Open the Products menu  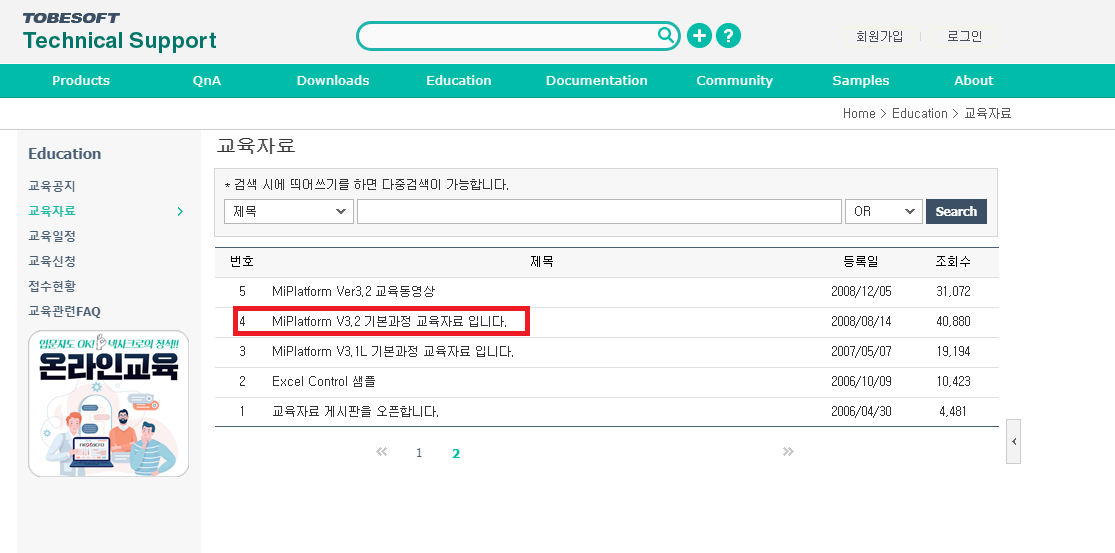click(x=81, y=80)
